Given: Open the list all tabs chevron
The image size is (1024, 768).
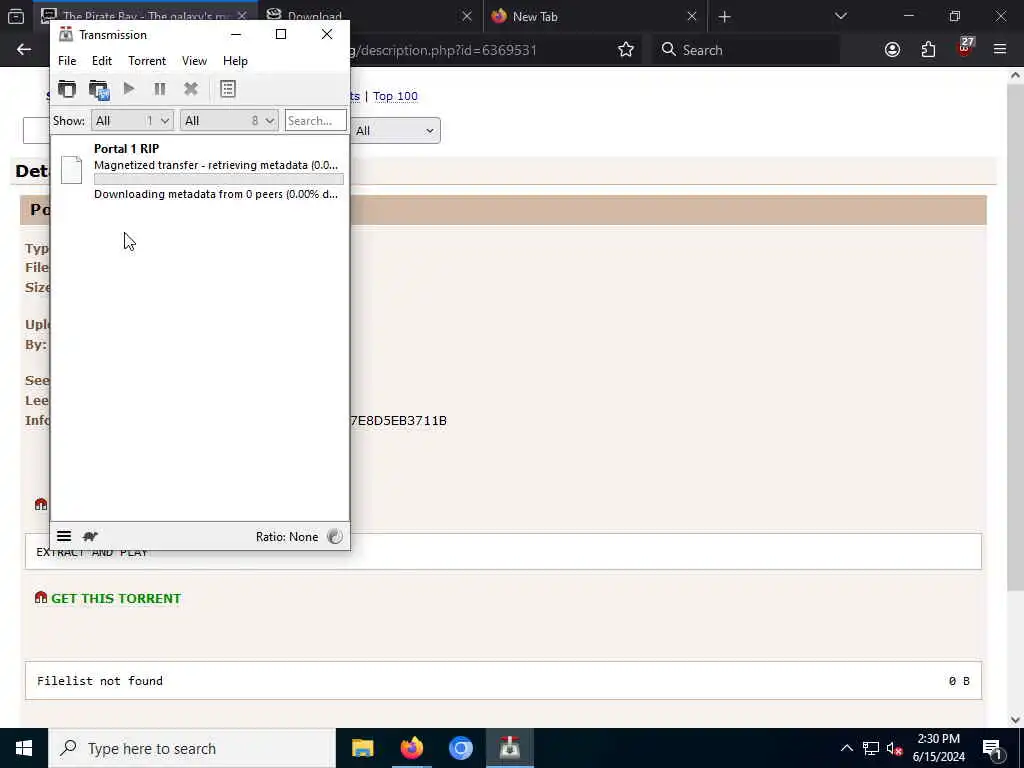Looking at the screenshot, I should [840, 16].
